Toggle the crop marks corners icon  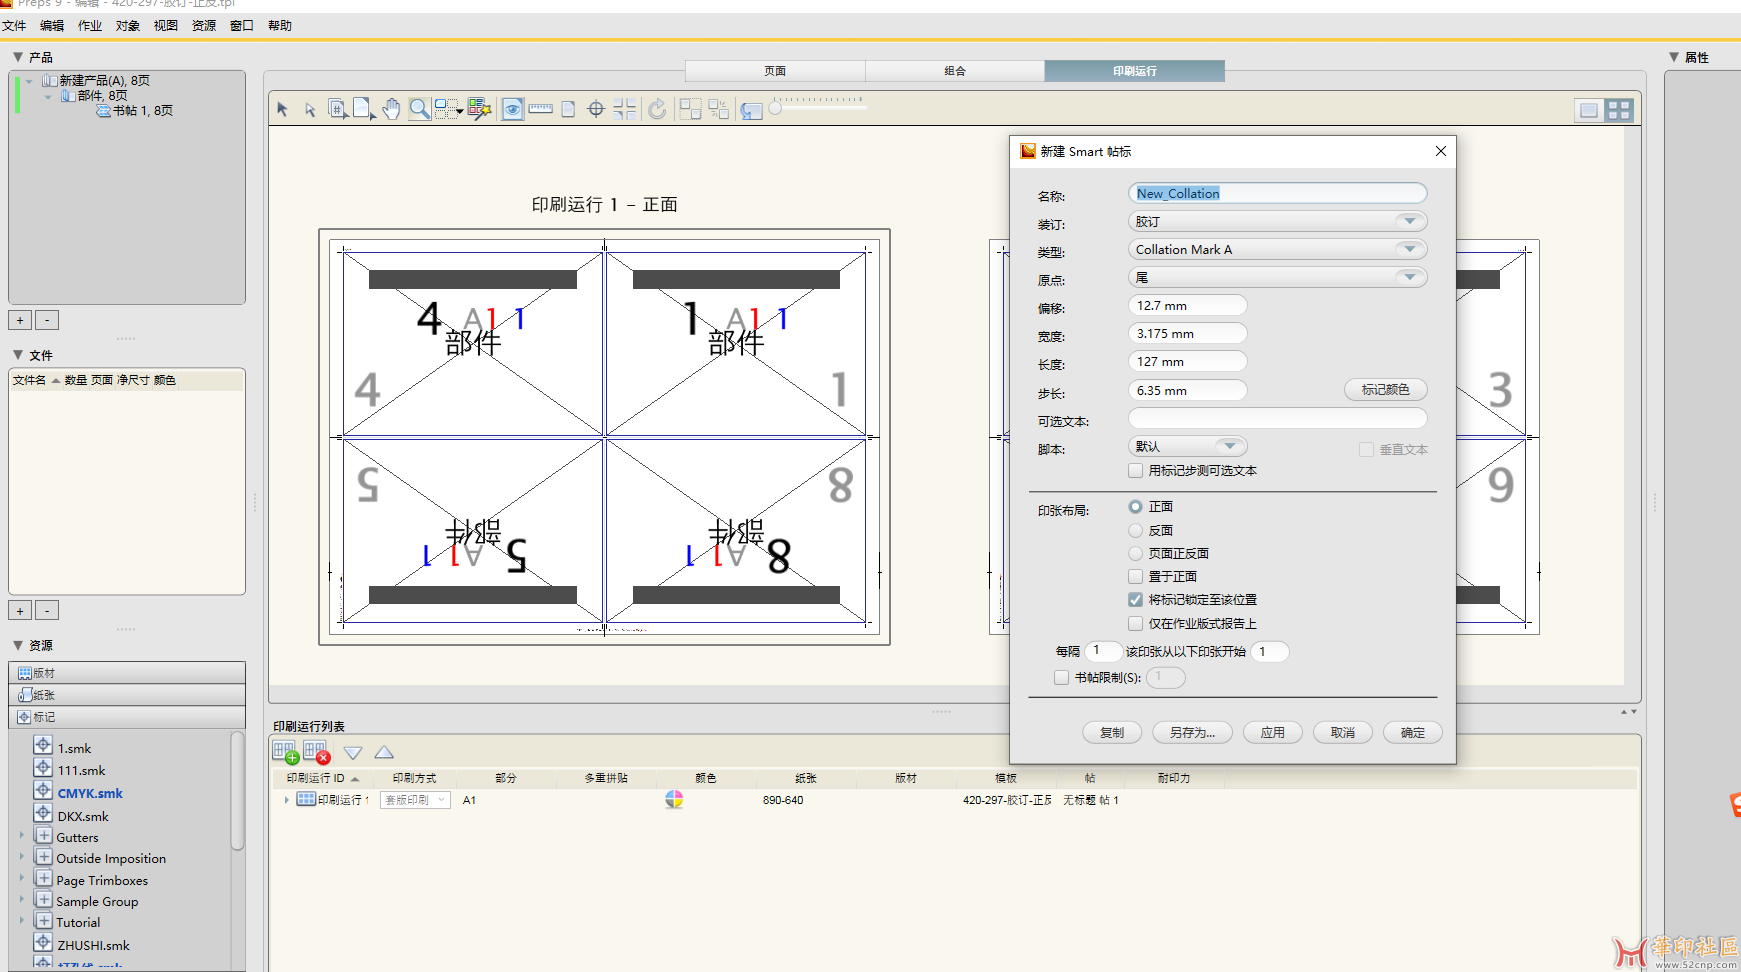tap(625, 109)
